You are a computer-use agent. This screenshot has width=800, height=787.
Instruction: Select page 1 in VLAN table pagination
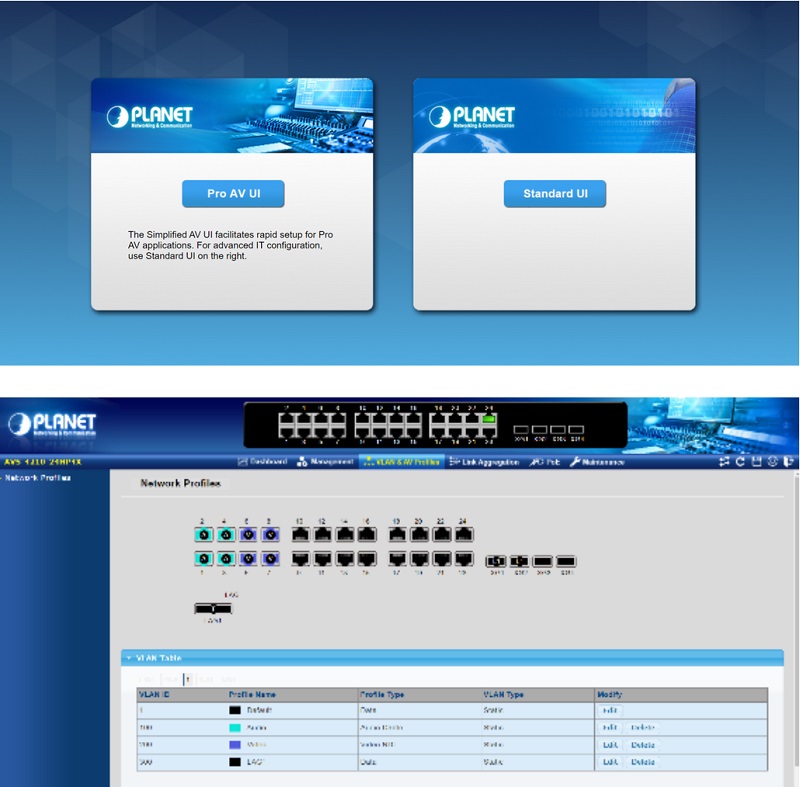188,679
